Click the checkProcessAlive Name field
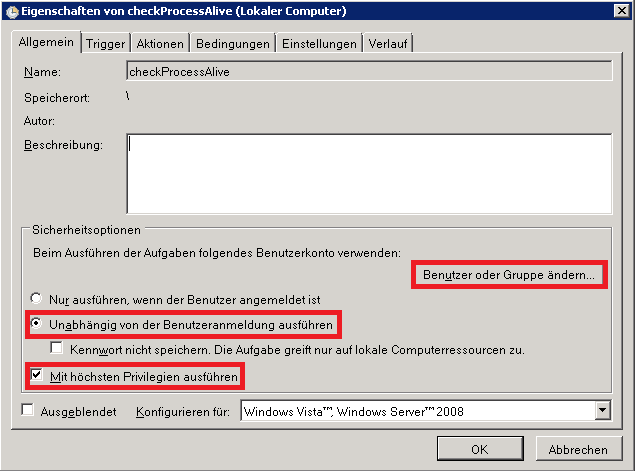 368,72
